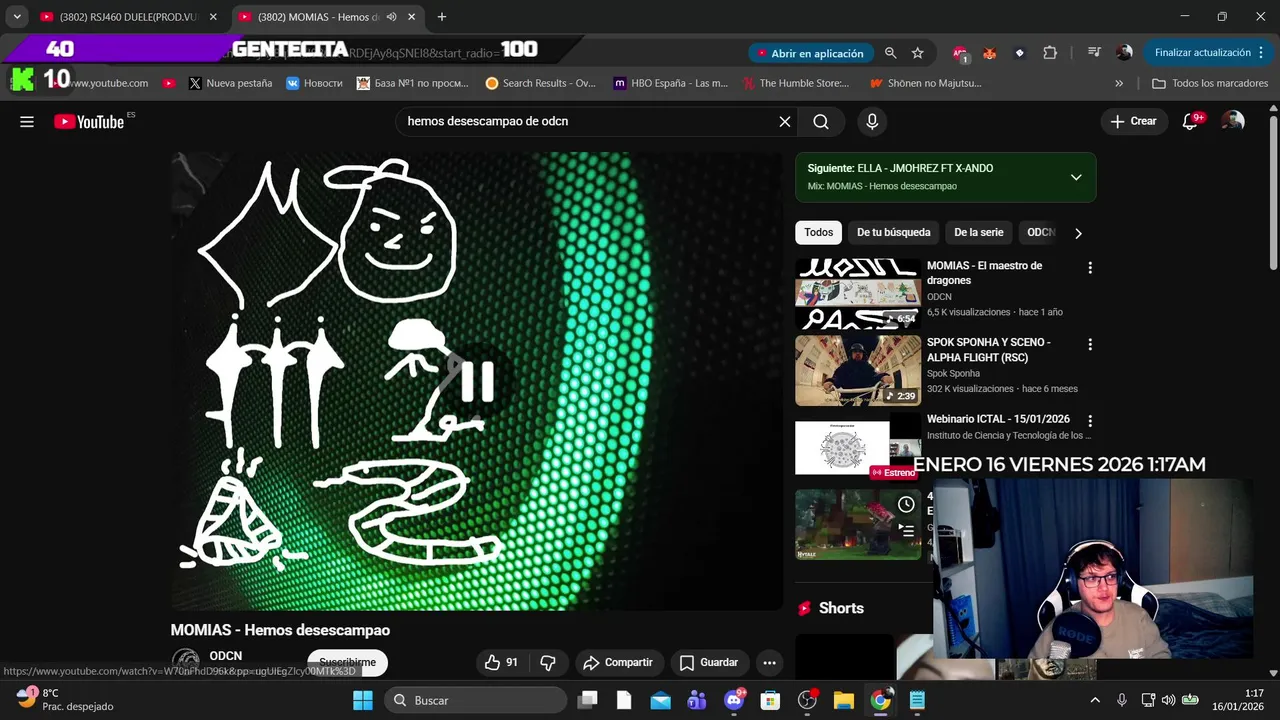Viewport: 1280px width, 720px height.
Task: Show more filter chips with right arrow
Action: 1078,233
